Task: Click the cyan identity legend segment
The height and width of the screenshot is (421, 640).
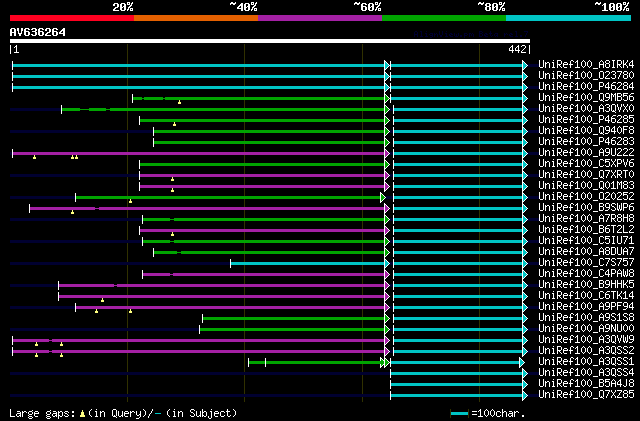Action: tap(569, 18)
